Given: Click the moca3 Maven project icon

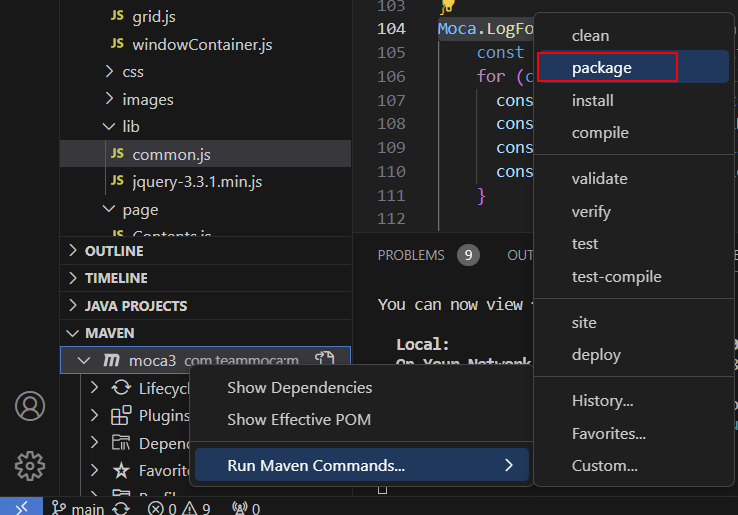Looking at the screenshot, I should [x=112, y=360].
